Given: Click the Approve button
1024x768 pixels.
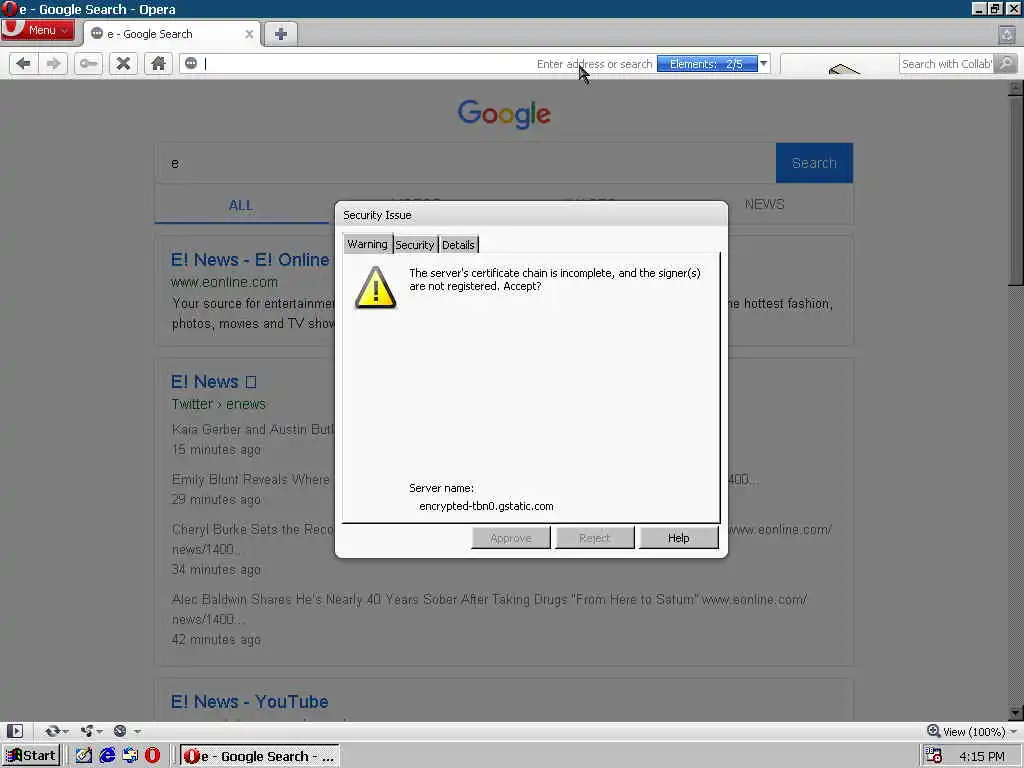Looking at the screenshot, I should pos(511,538).
